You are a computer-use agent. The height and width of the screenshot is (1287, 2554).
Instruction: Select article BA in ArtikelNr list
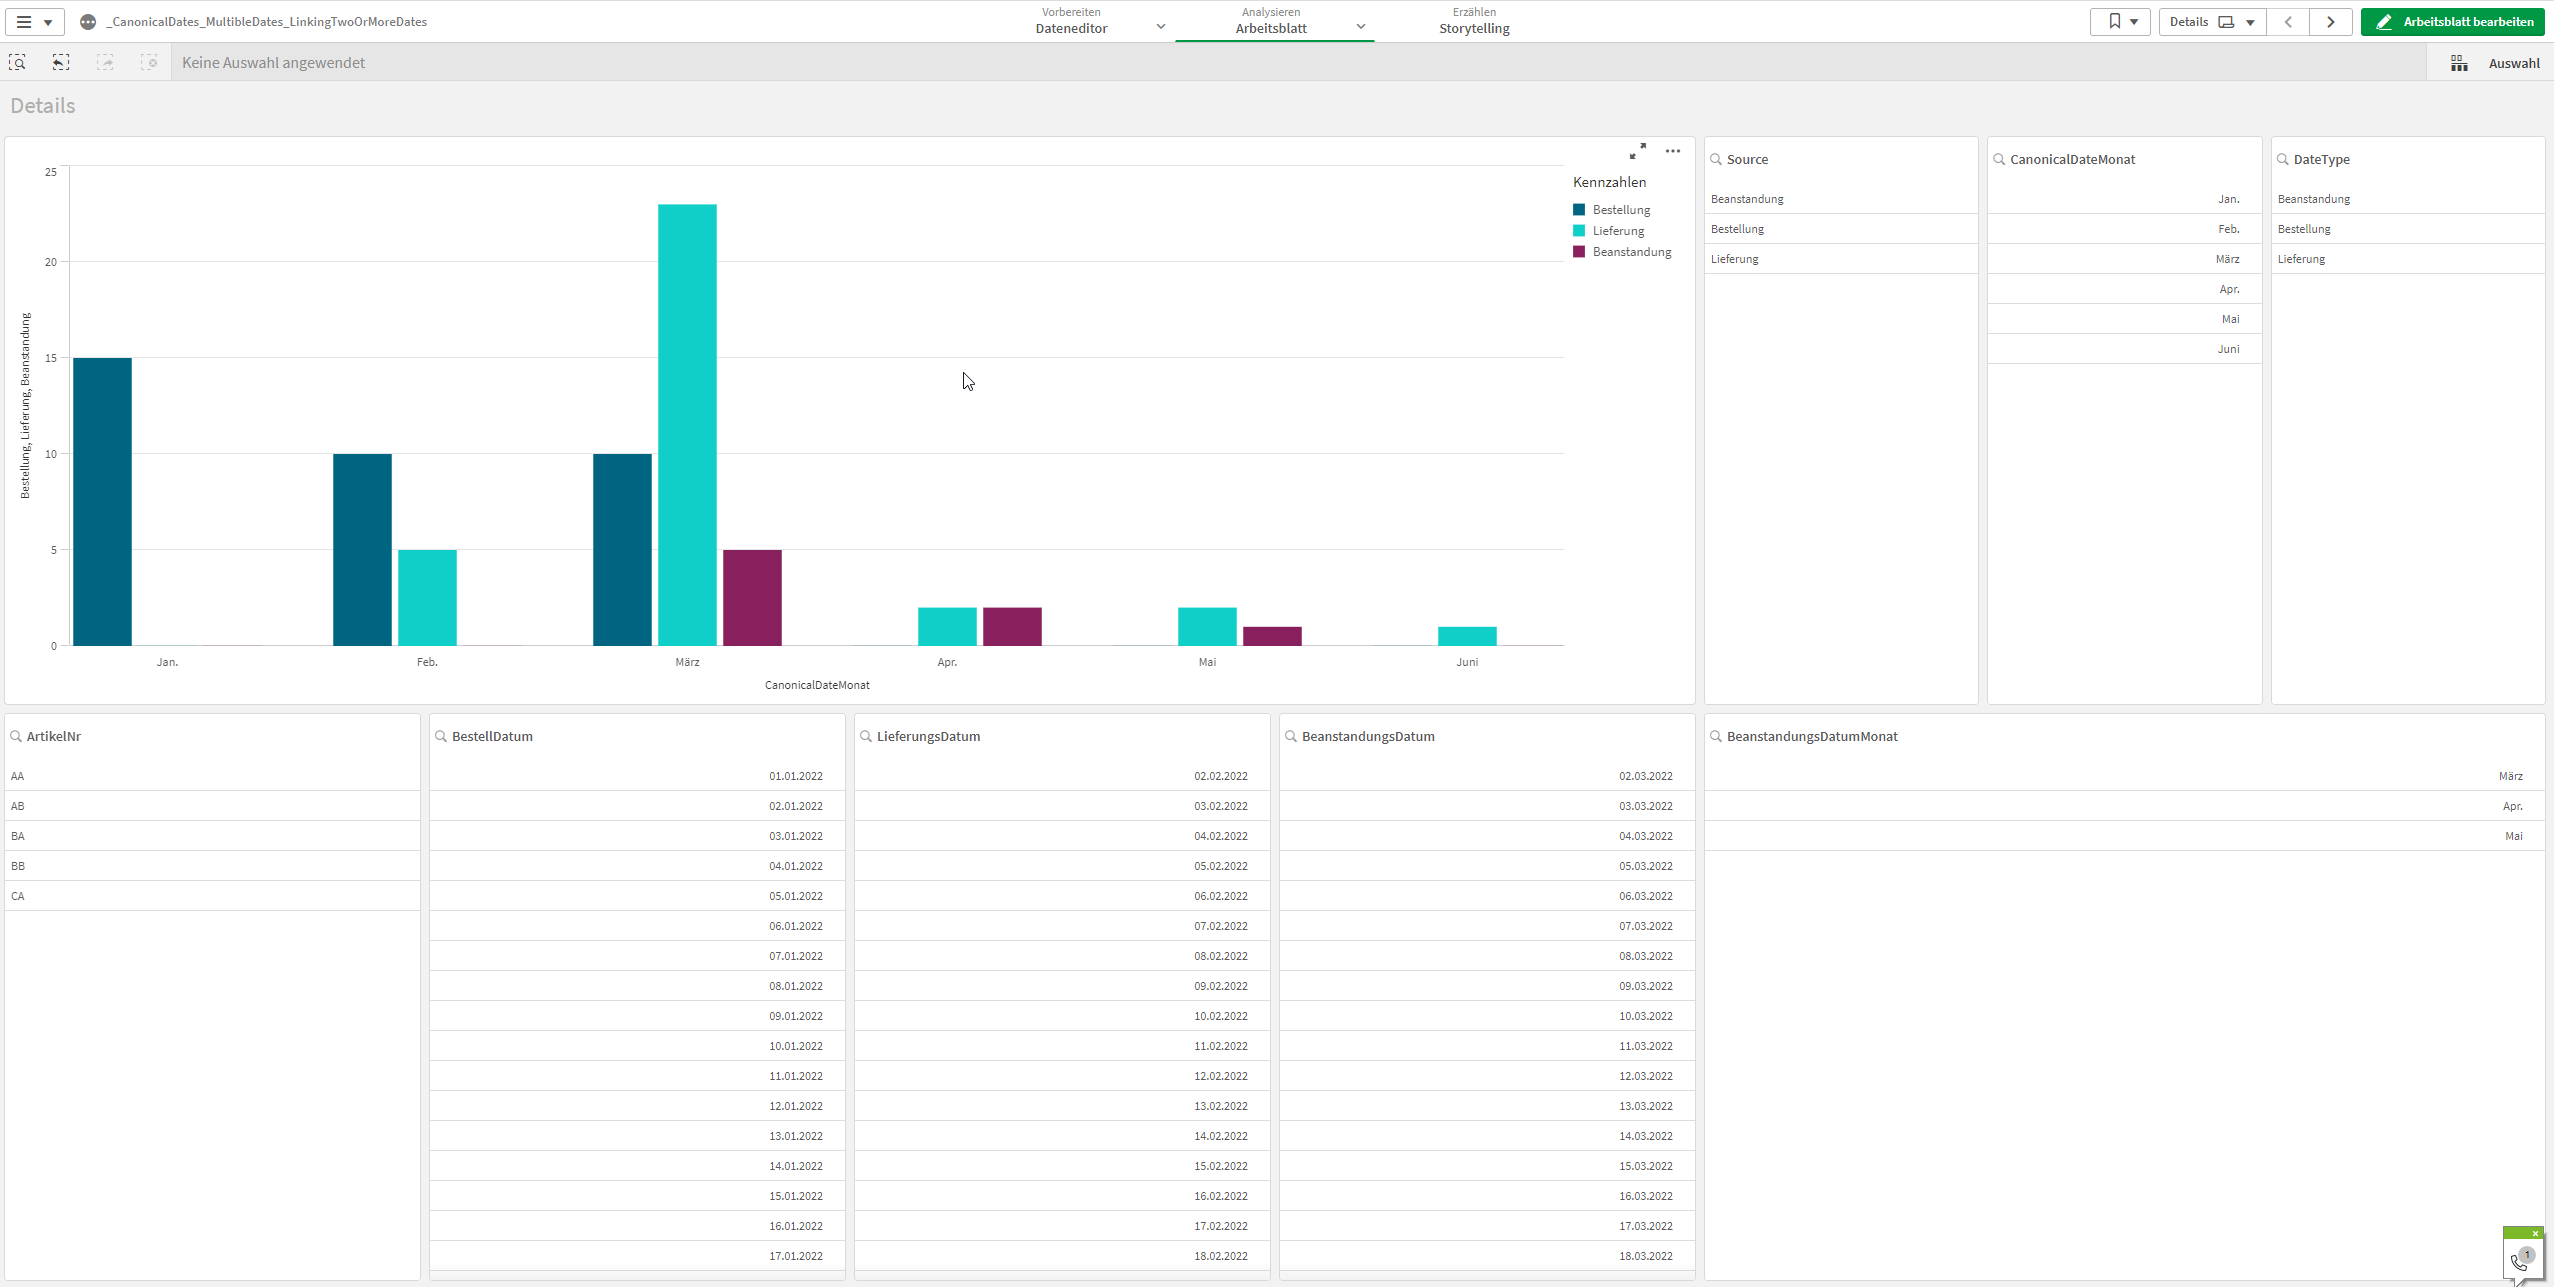point(212,836)
